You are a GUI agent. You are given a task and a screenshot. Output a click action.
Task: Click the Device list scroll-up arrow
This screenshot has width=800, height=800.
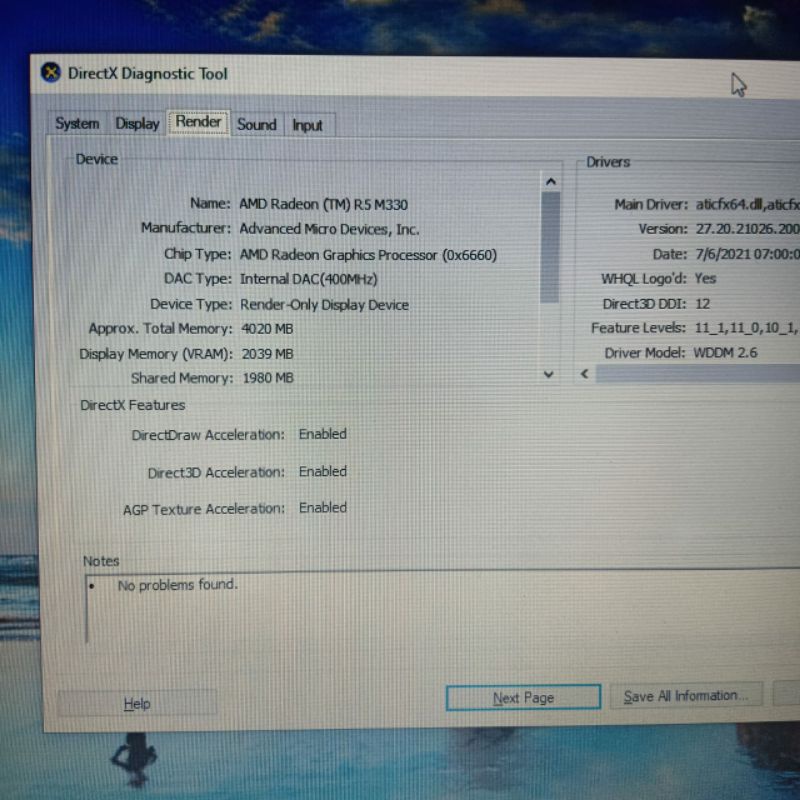pyautogui.click(x=549, y=181)
